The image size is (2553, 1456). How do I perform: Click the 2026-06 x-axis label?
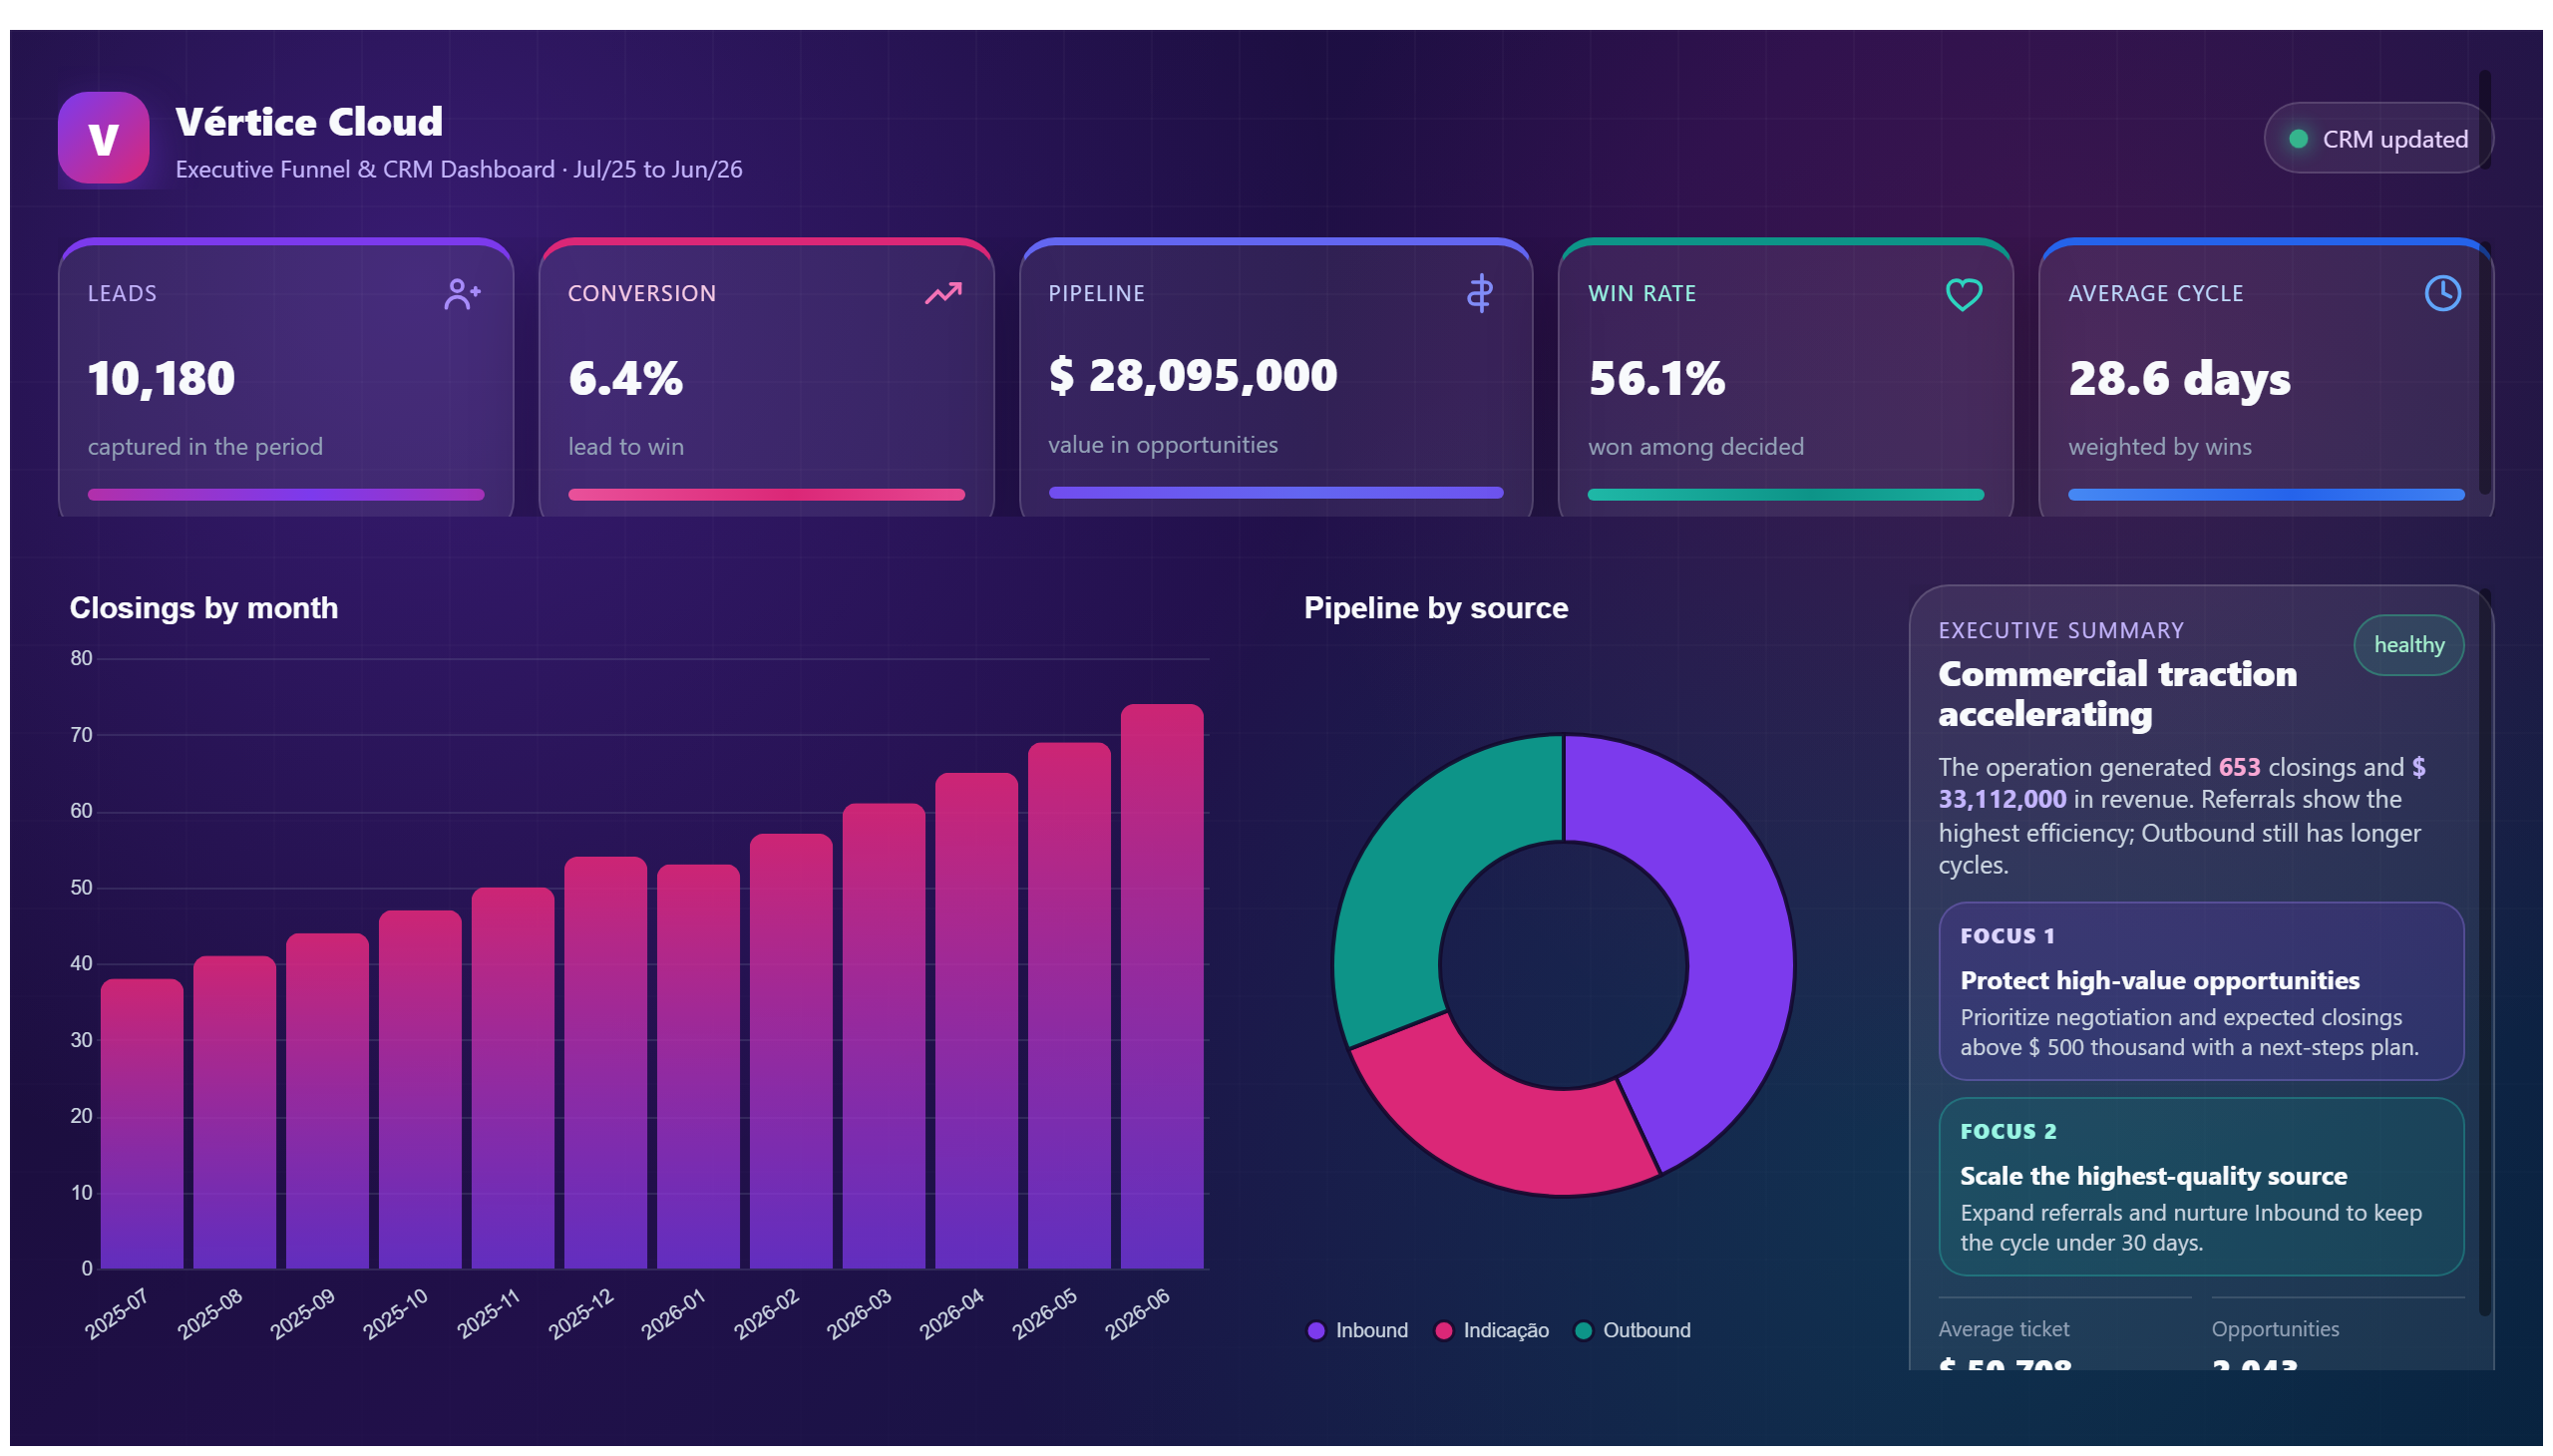point(1136,1313)
